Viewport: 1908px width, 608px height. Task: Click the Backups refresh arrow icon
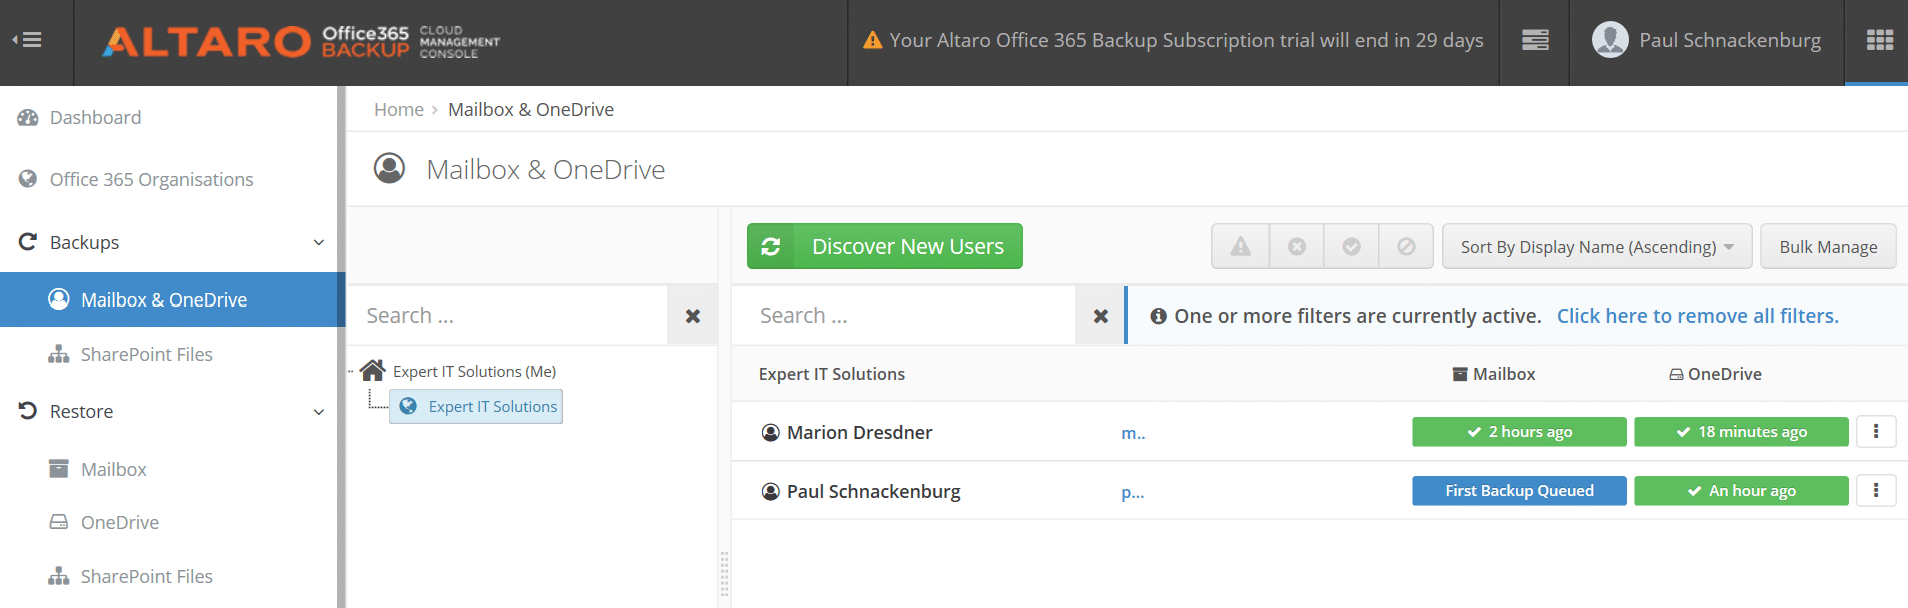point(28,242)
